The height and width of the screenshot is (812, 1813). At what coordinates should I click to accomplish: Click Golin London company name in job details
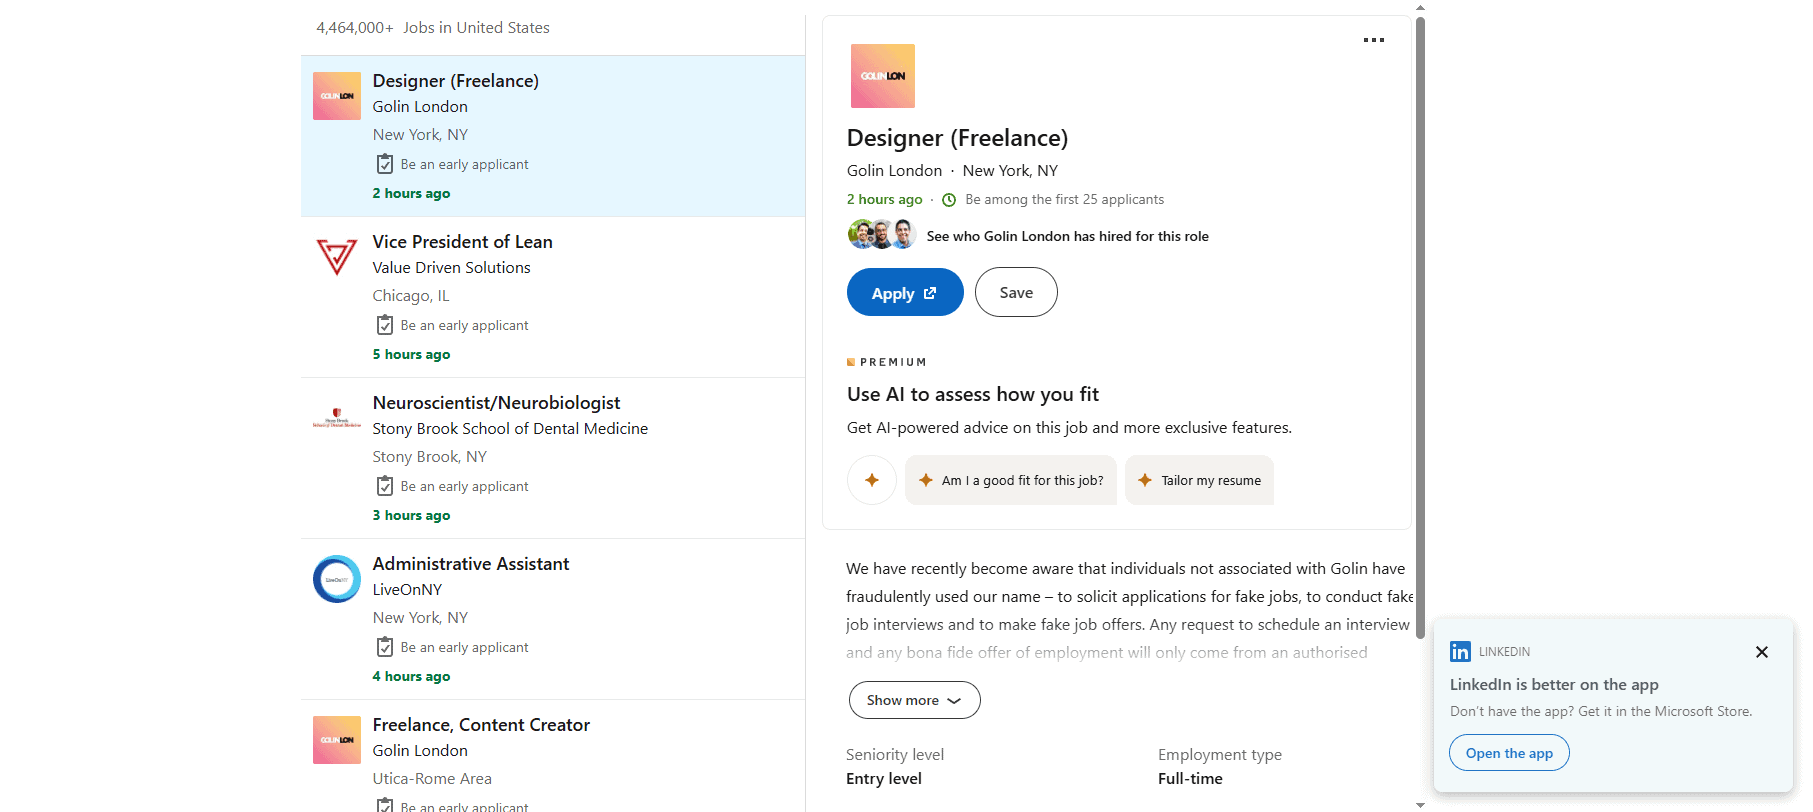click(894, 171)
